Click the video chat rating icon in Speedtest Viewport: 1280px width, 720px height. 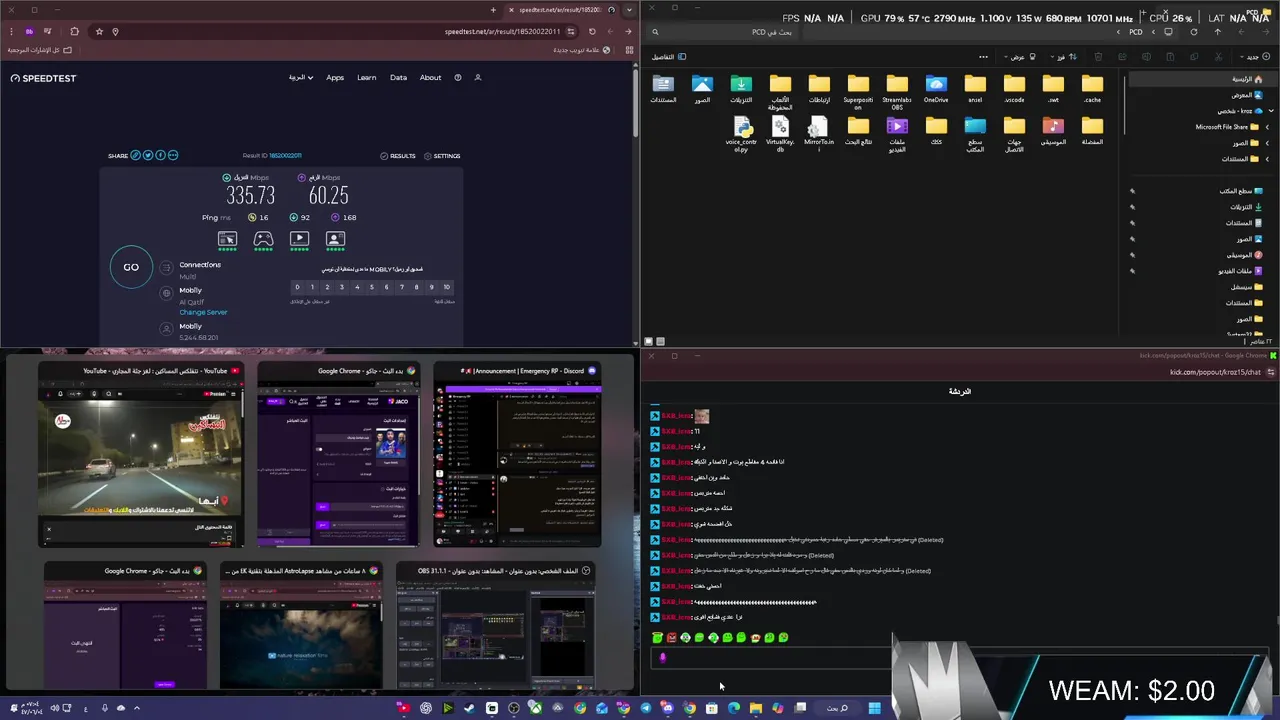pos(335,239)
